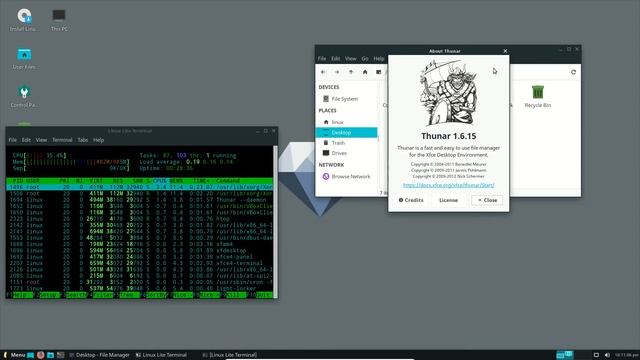Open the Tabs menu in terminal window
Image resolution: width=640 pixels, height=360 pixels.
tap(83, 140)
